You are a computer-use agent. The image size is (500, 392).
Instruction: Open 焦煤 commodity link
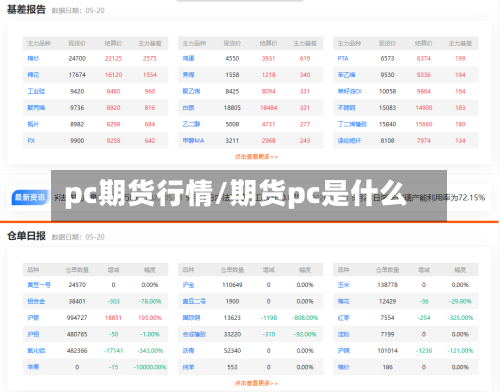click(188, 75)
